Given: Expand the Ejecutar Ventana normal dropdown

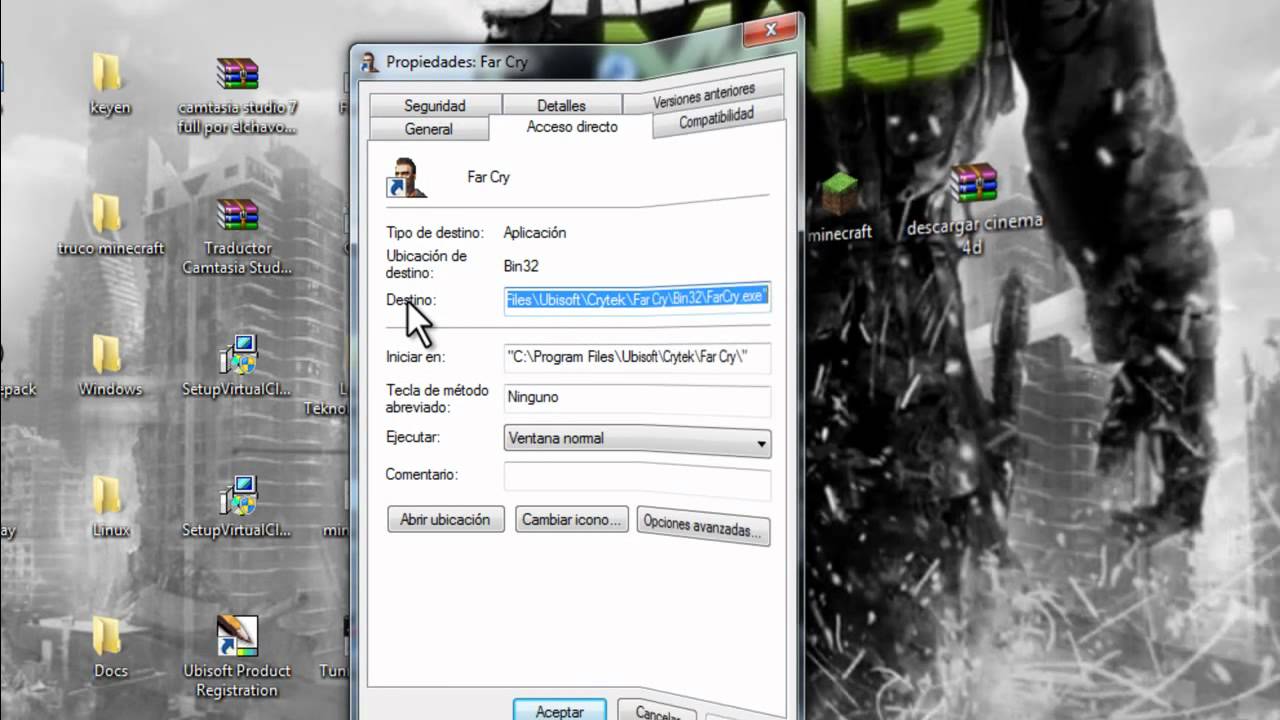Looking at the screenshot, I should 637,440.
